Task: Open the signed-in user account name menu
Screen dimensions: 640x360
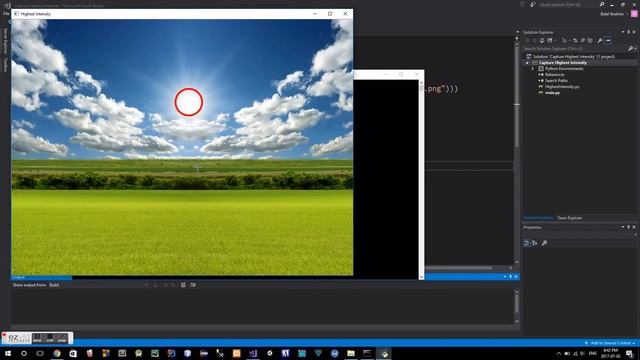Action: point(613,14)
